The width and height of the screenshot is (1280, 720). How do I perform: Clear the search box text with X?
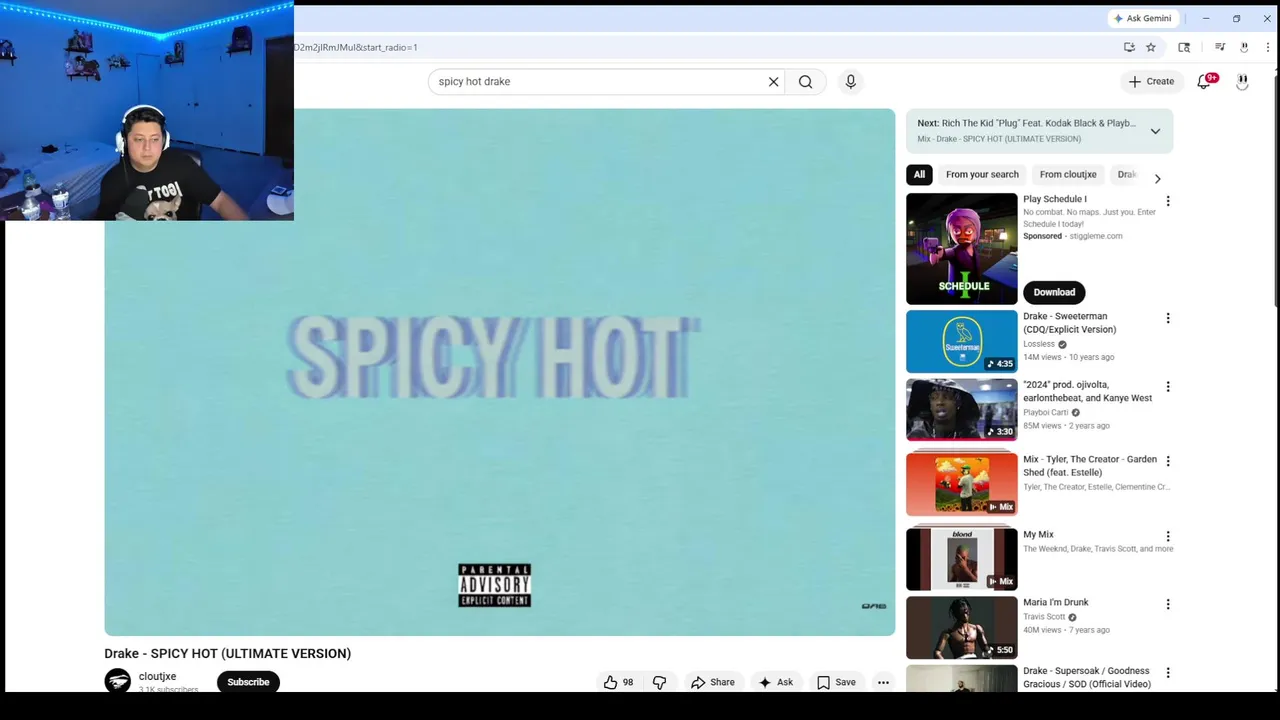(773, 82)
